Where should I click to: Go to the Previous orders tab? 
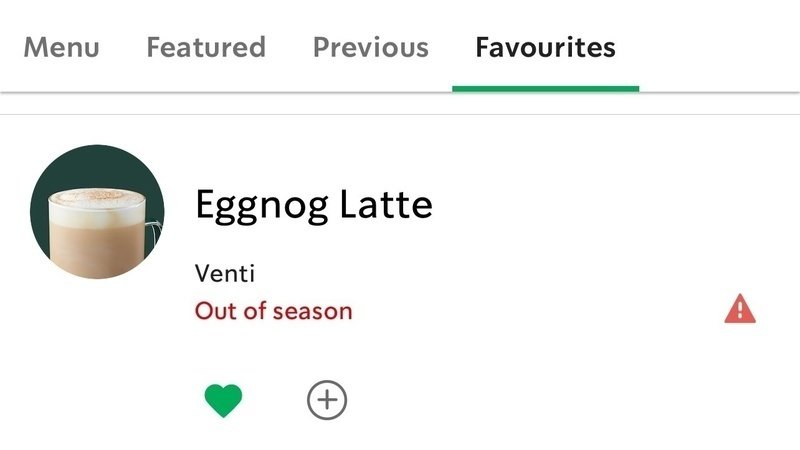pyautogui.click(x=370, y=47)
